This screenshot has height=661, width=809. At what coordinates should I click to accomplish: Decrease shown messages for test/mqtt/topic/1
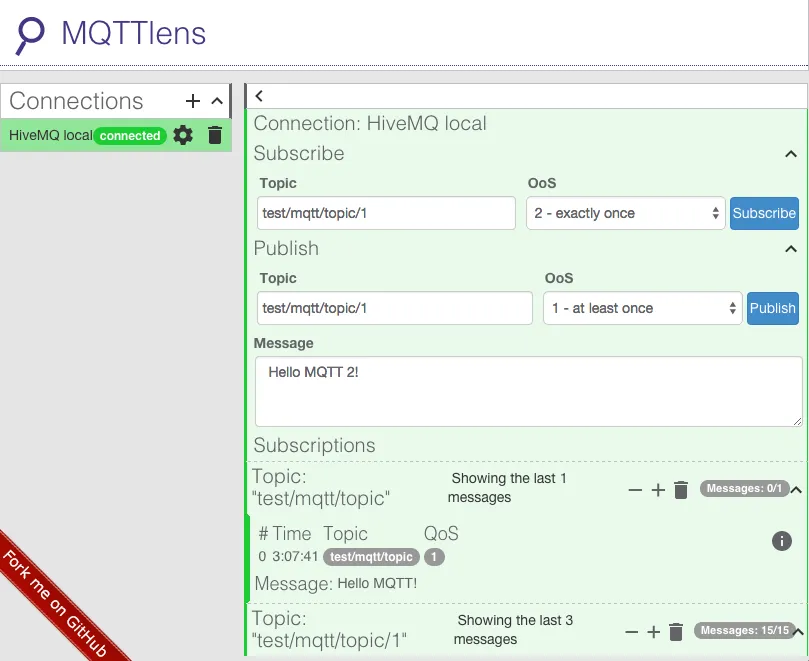632,632
